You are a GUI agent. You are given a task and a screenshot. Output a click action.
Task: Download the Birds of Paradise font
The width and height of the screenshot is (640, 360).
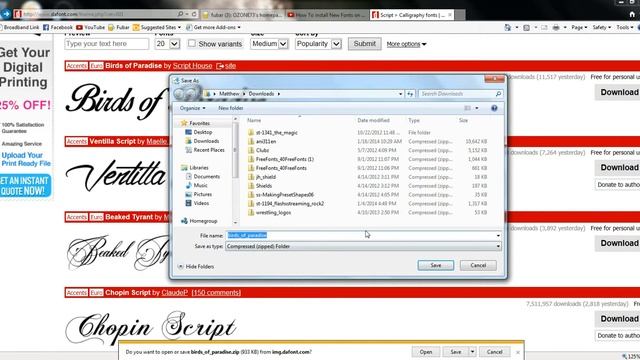click(618, 92)
